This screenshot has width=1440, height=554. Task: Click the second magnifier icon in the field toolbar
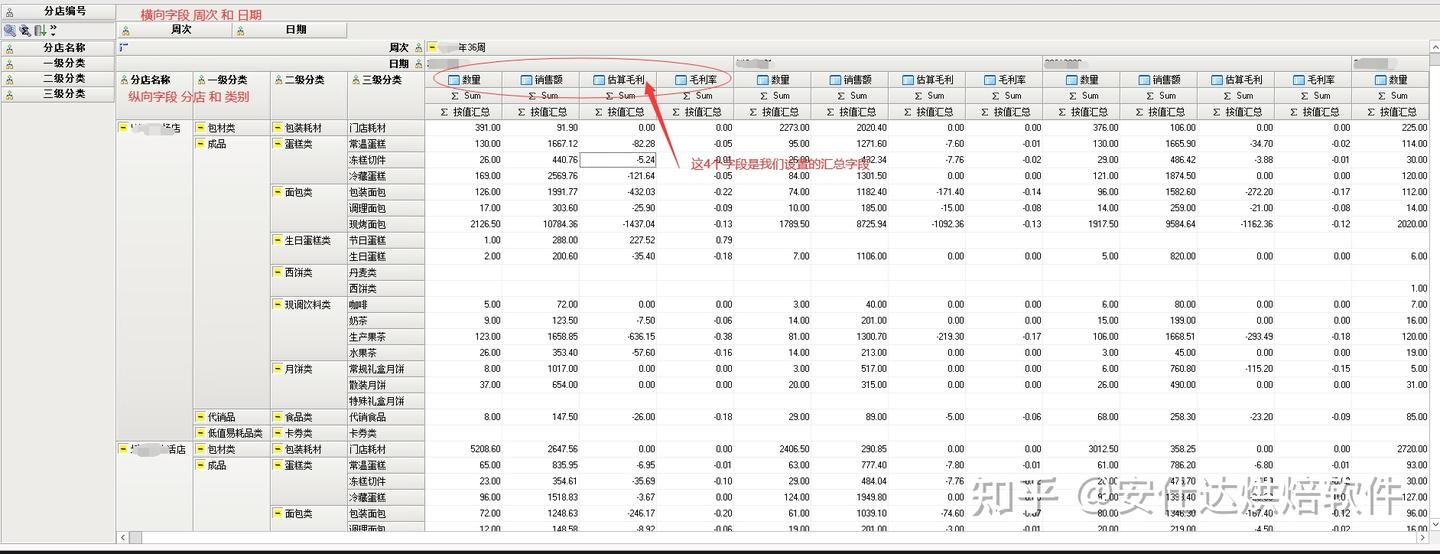(x=24, y=31)
